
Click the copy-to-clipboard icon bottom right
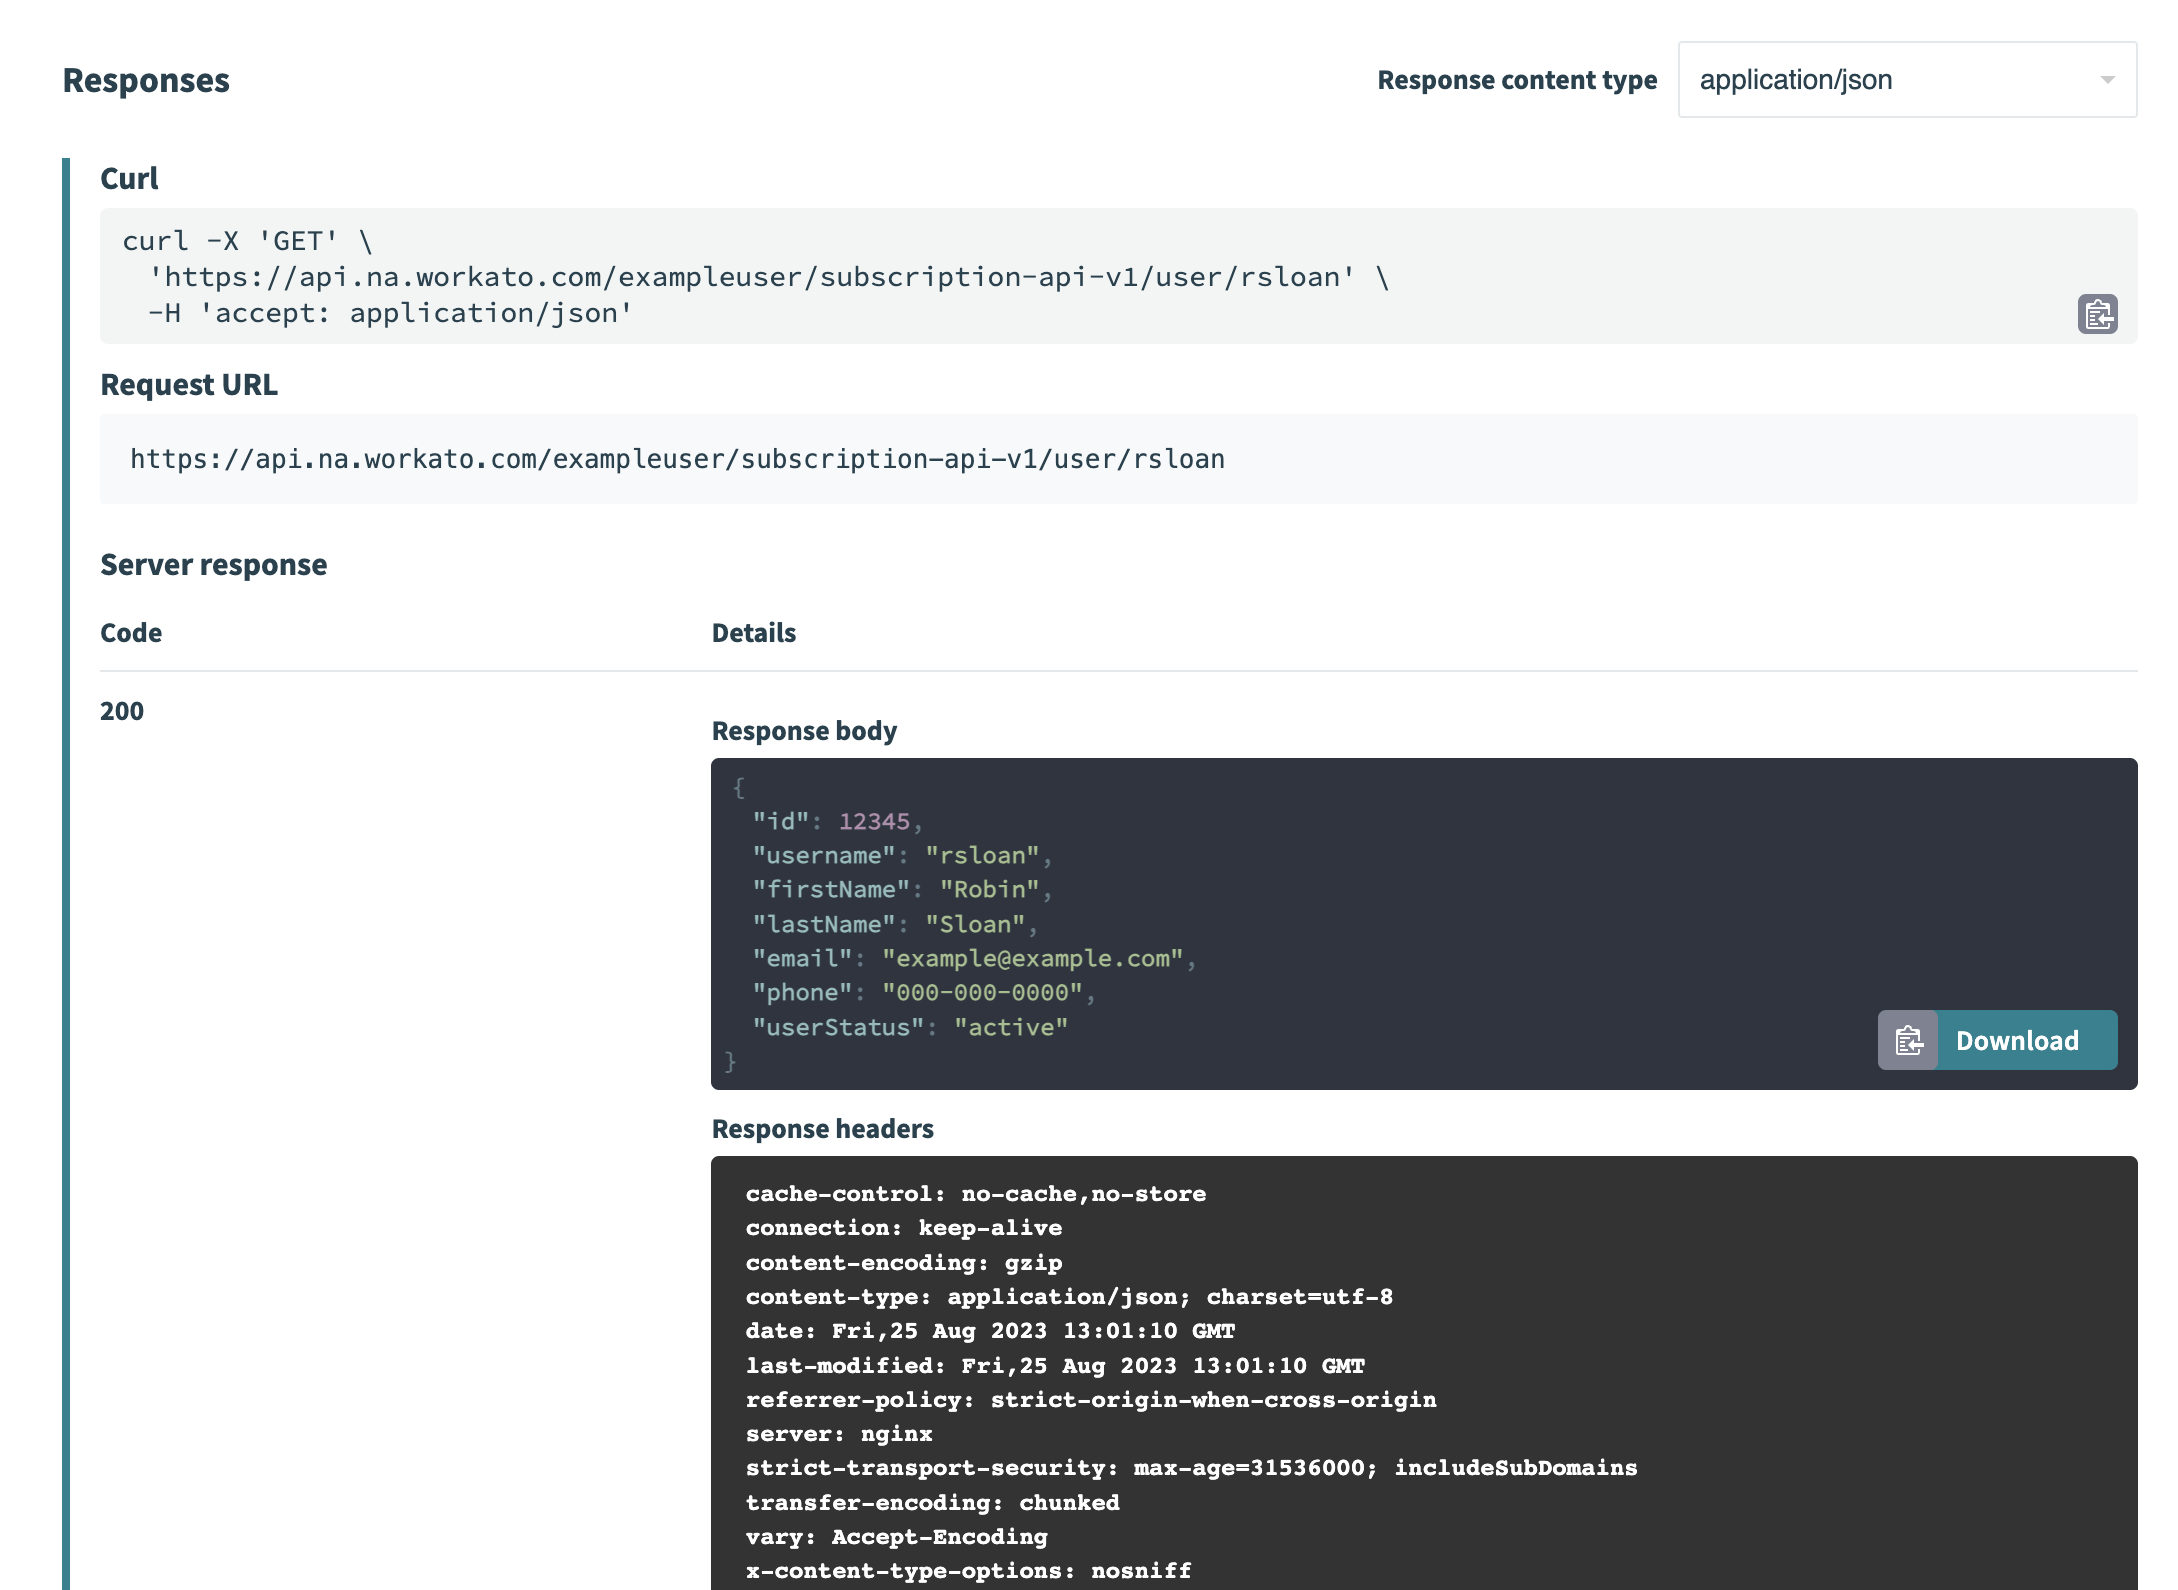[1910, 1040]
